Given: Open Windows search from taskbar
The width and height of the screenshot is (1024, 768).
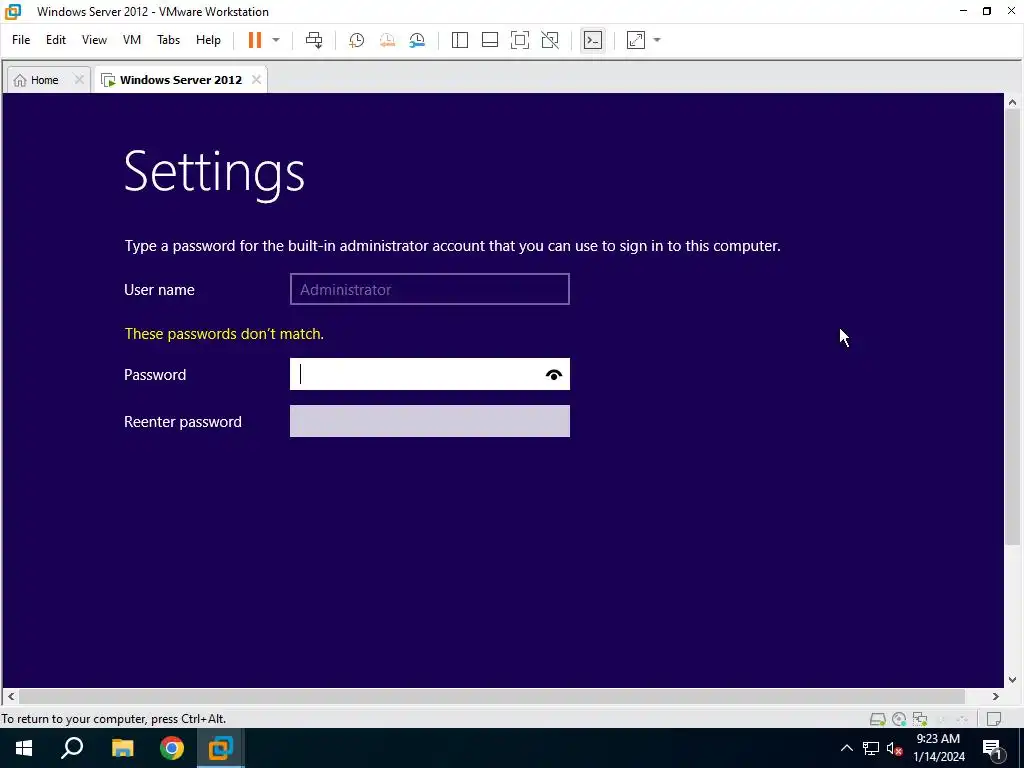Looking at the screenshot, I should (72, 748).
